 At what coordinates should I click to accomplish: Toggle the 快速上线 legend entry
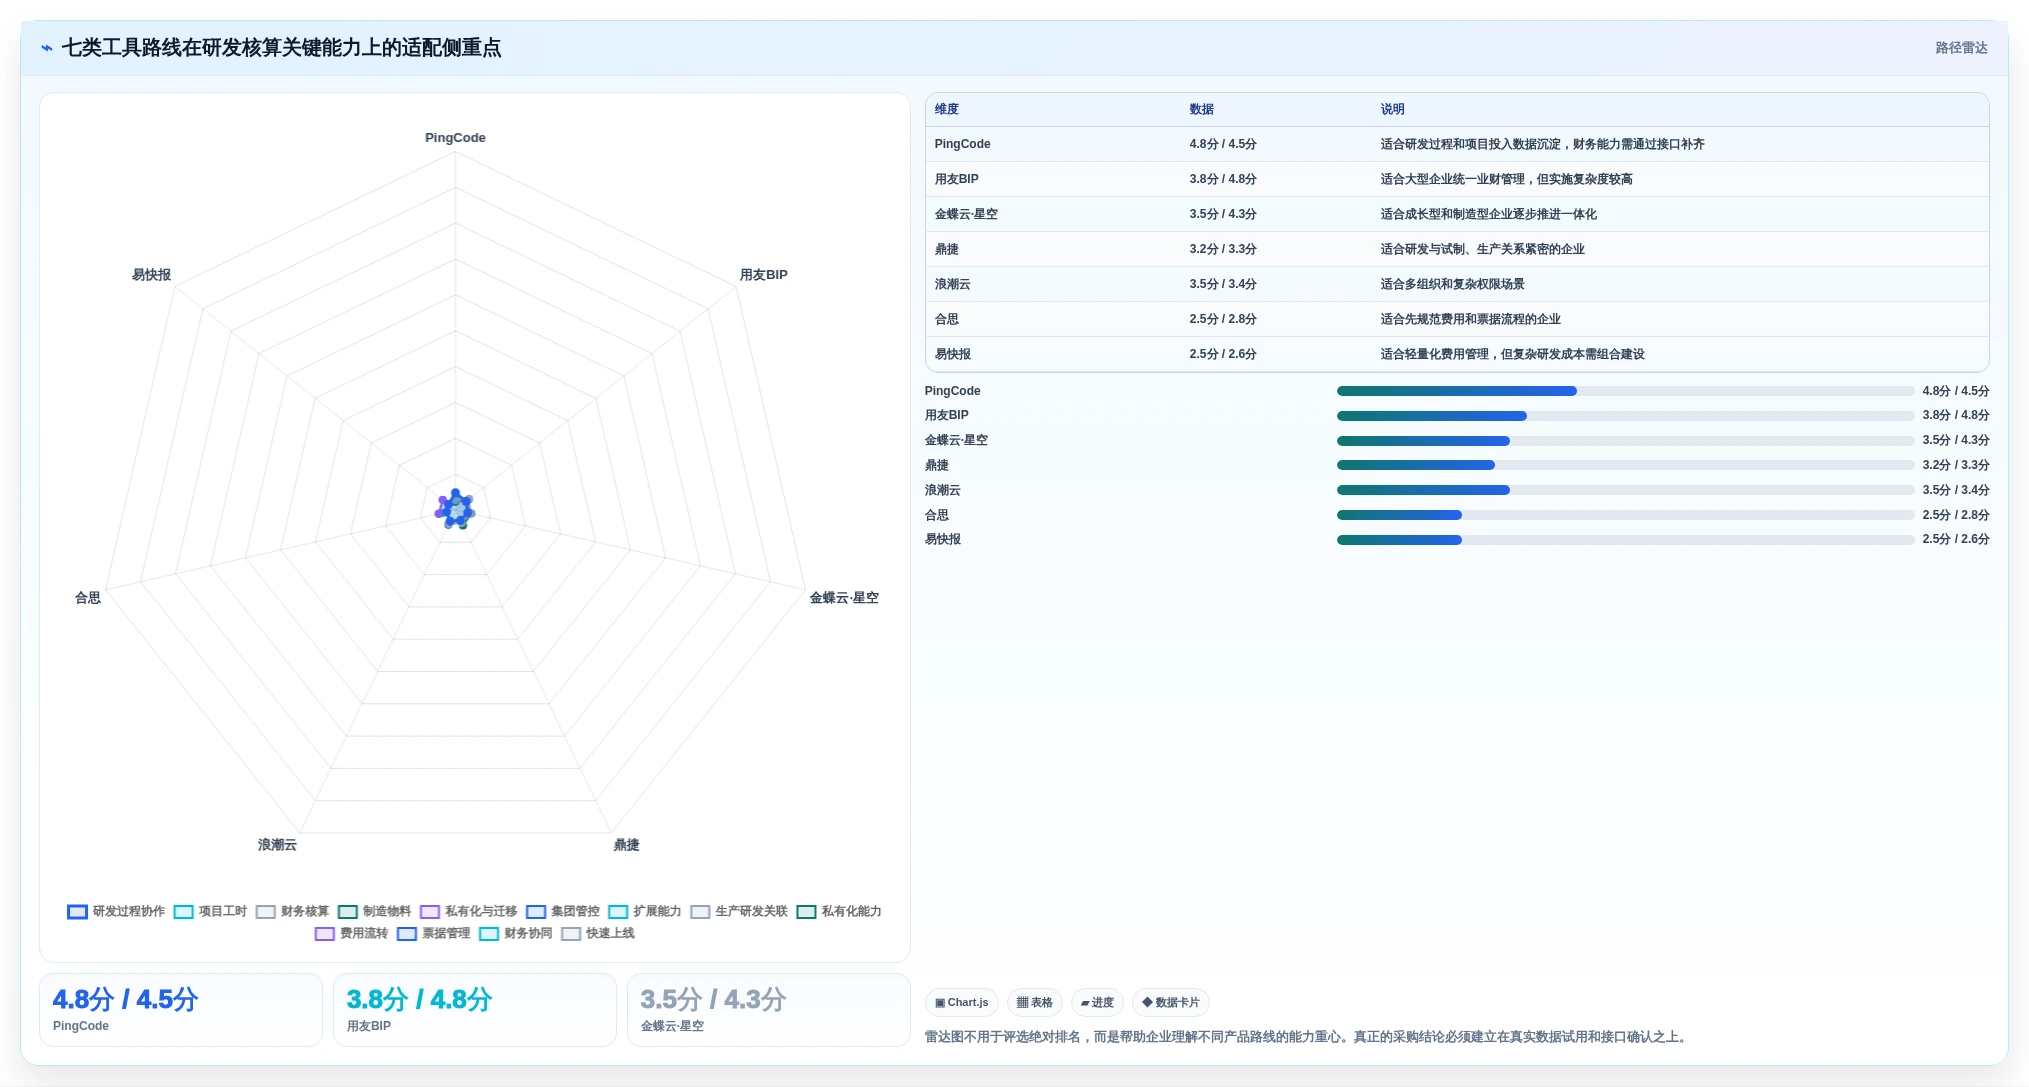[x=598, y=933]
